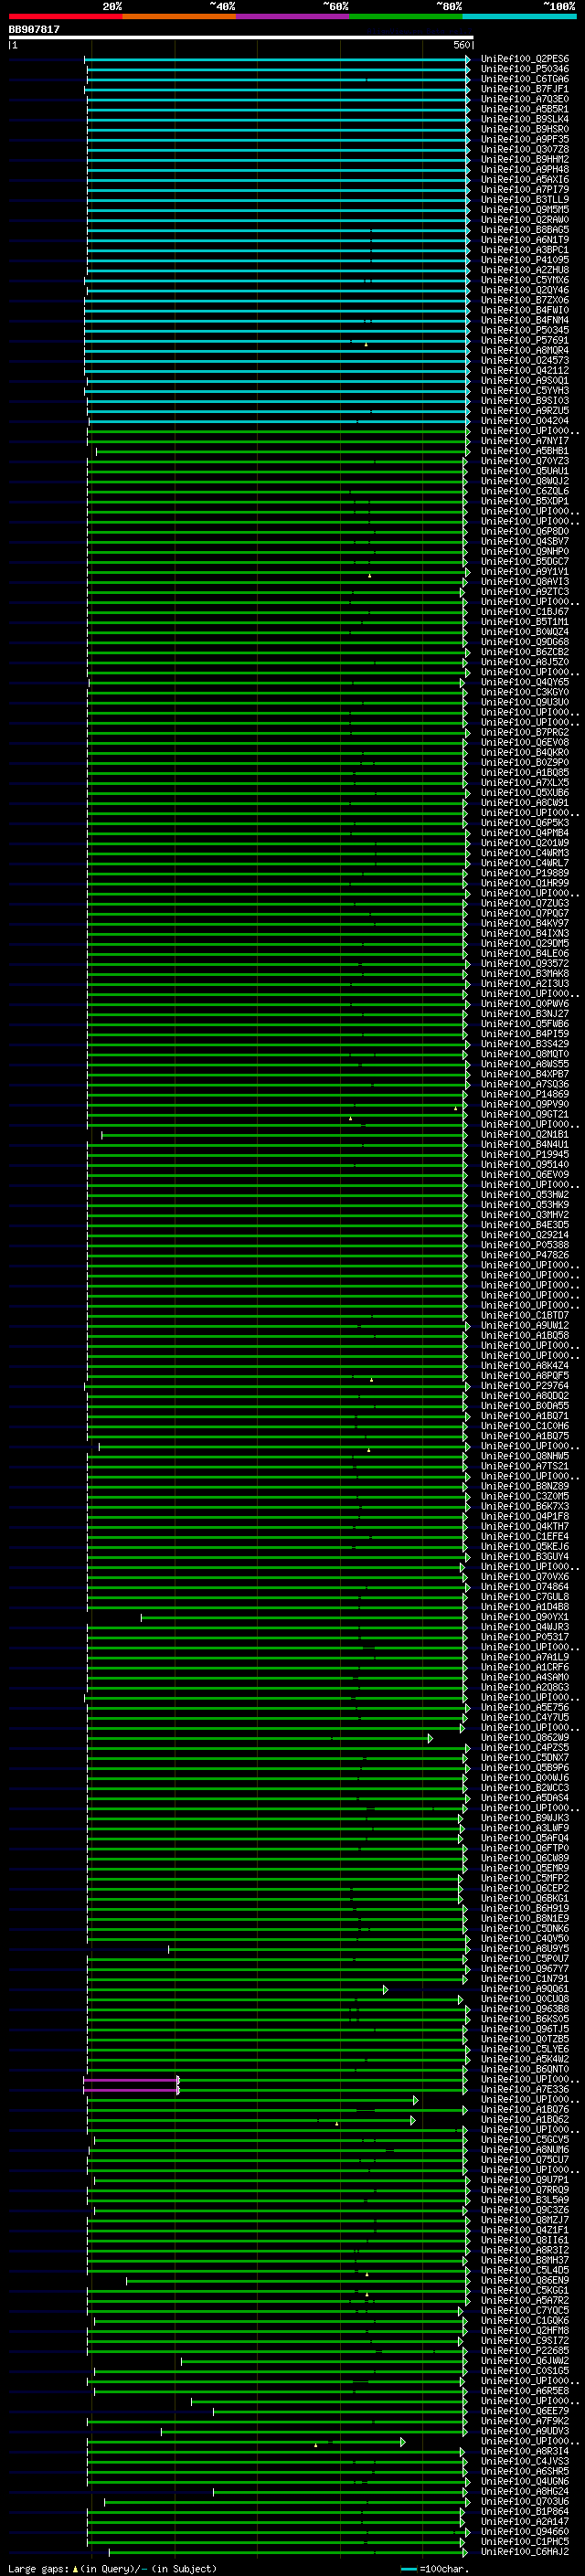Select the UniRef100_P14869 label

point(524,1094)
